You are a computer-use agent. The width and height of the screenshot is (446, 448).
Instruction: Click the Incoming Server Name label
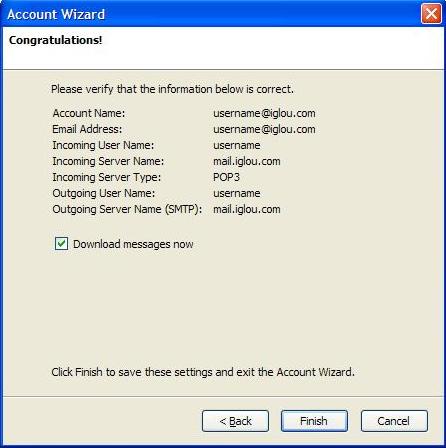[x=108, y=161]
